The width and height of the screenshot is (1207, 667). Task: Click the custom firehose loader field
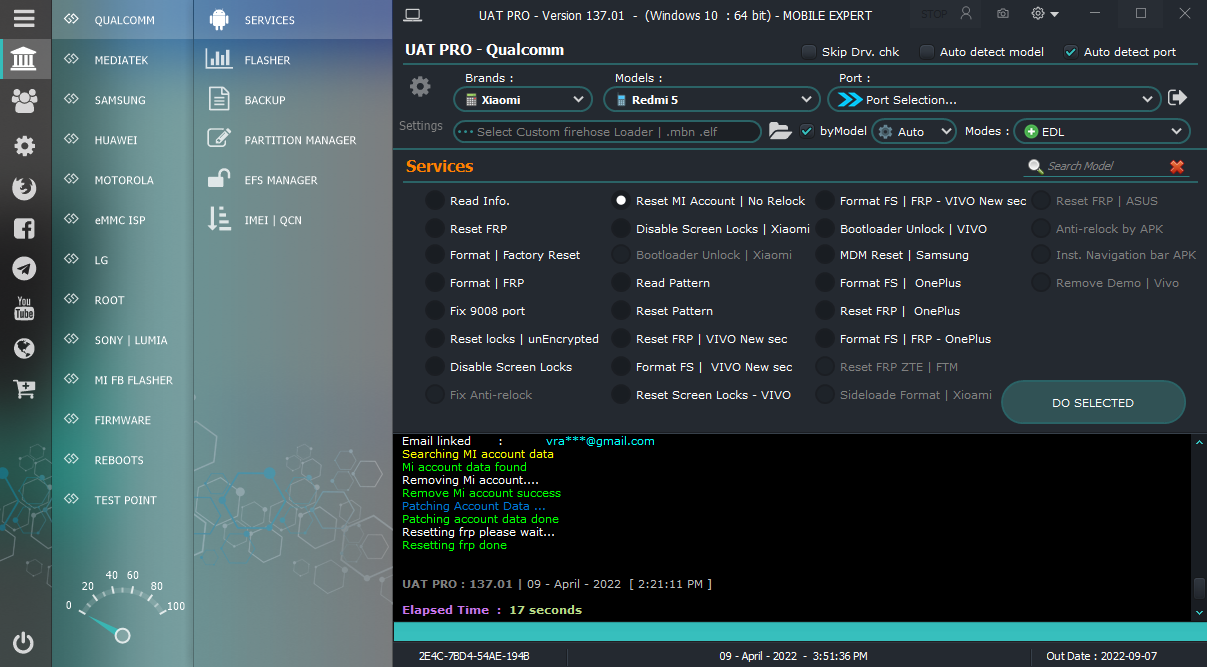(x=607, y=131)
